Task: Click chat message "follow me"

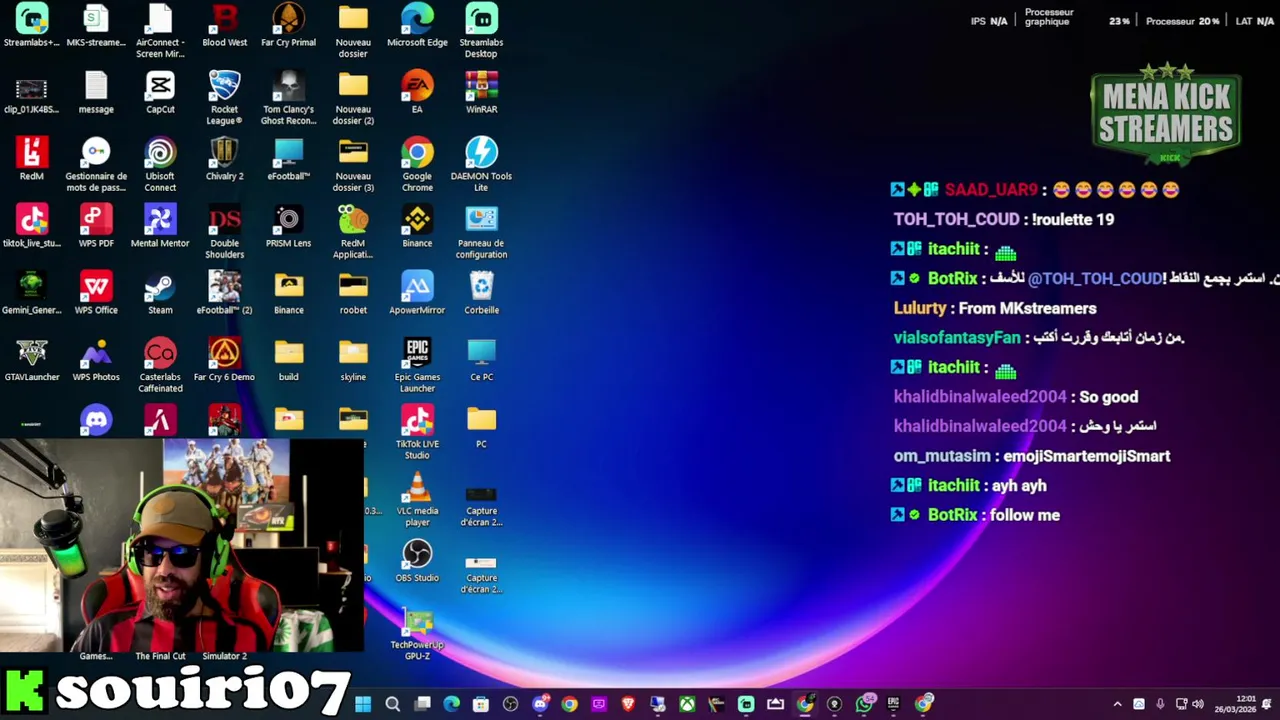Action: [x=1025, y=515]
